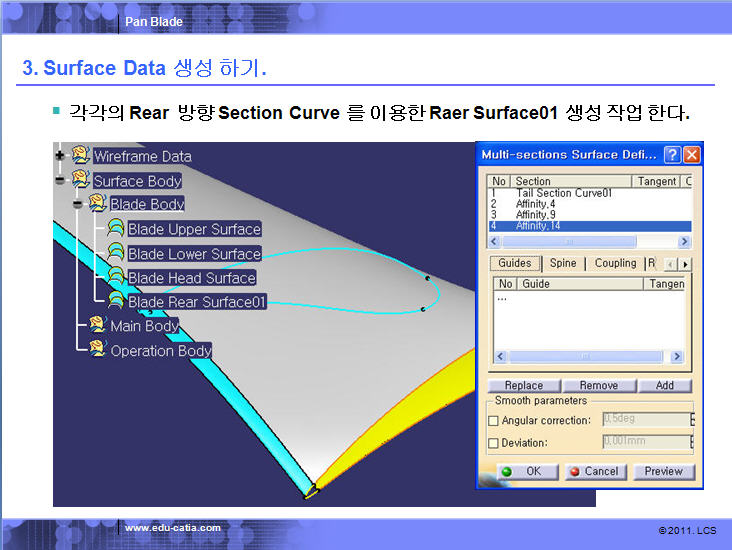Viewport: 732px width, 550px height.
Task: Click the Wireframe Data geometrical set icon
Action: [x=81, y=156]
